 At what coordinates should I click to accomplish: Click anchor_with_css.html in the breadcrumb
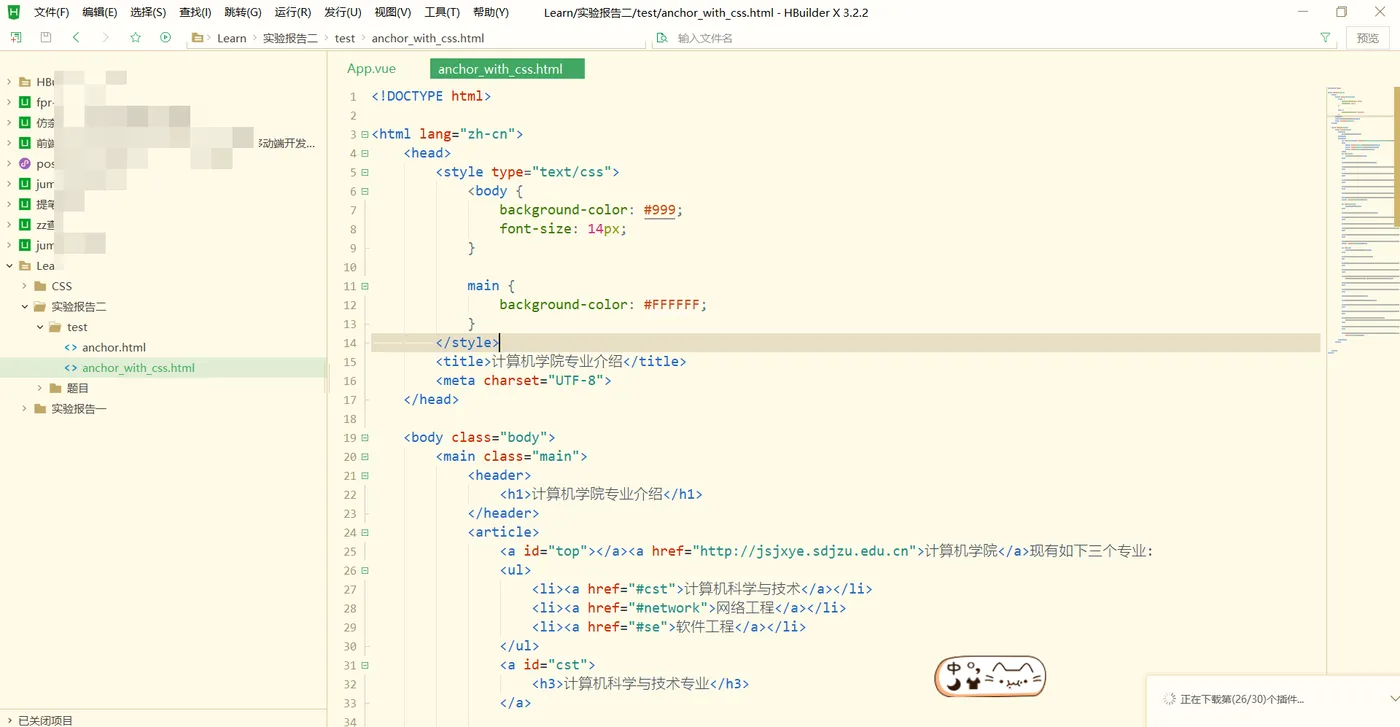[x=428, y=38]
